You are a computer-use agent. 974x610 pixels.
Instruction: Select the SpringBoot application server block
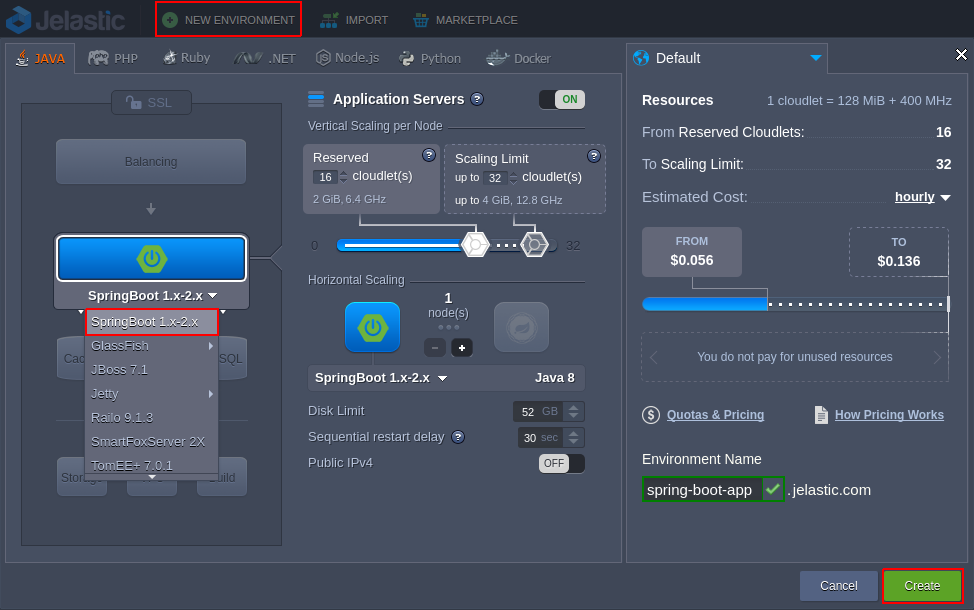click(x=152, y=258)
